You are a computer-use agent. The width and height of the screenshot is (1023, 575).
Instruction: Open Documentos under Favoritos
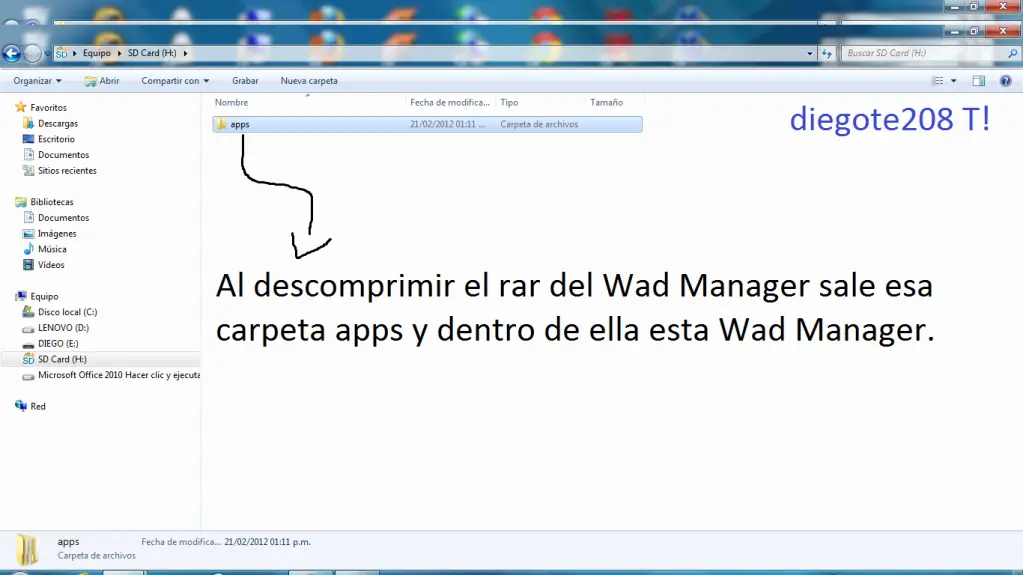(63, 155)
